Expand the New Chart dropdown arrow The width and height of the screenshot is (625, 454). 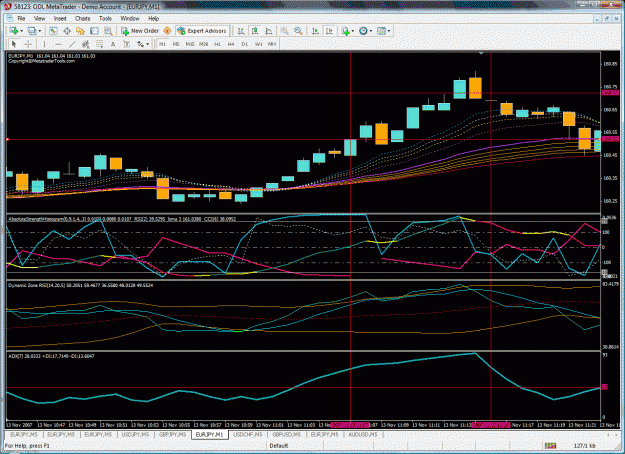tap(21, 31)
